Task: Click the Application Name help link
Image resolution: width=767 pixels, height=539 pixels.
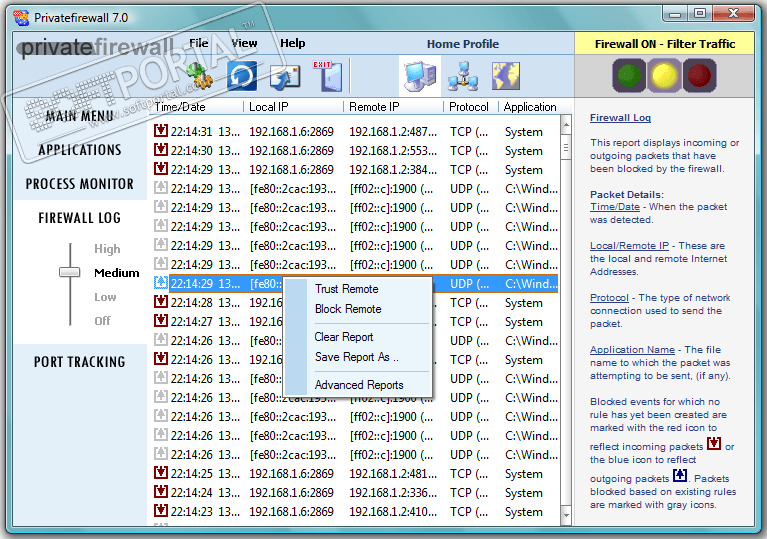Action: 632,350
